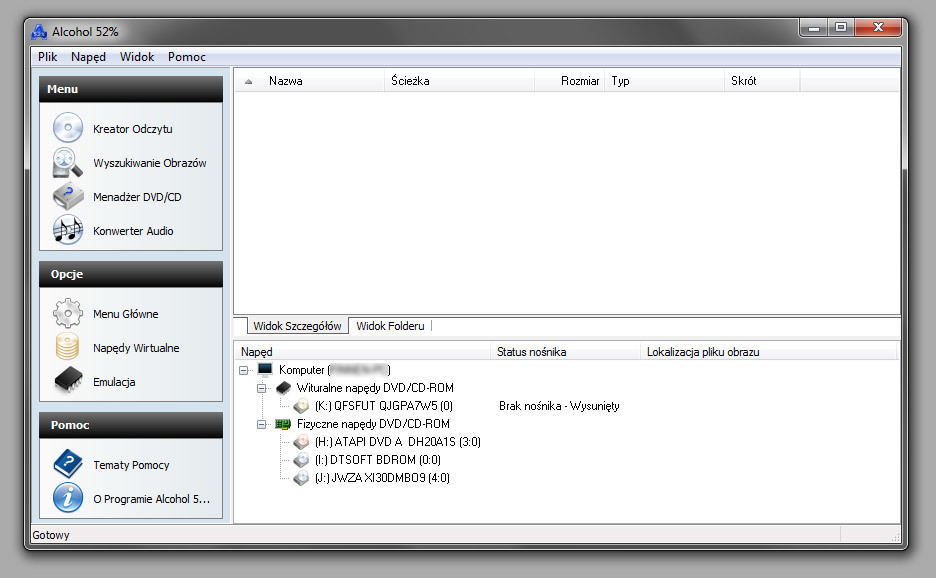Click the Alcohol 52% title bar icon

pyautogui.click(x=39, y=32)
